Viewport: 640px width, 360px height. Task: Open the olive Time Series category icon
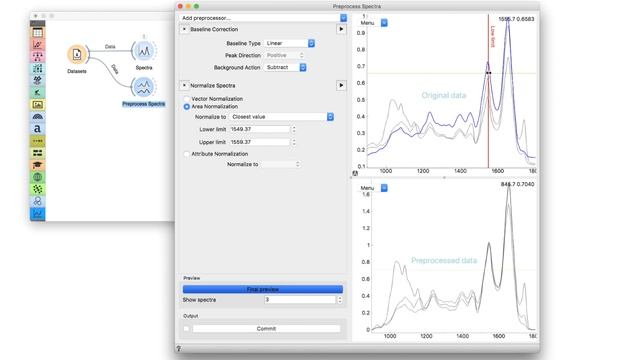[38, 141]
